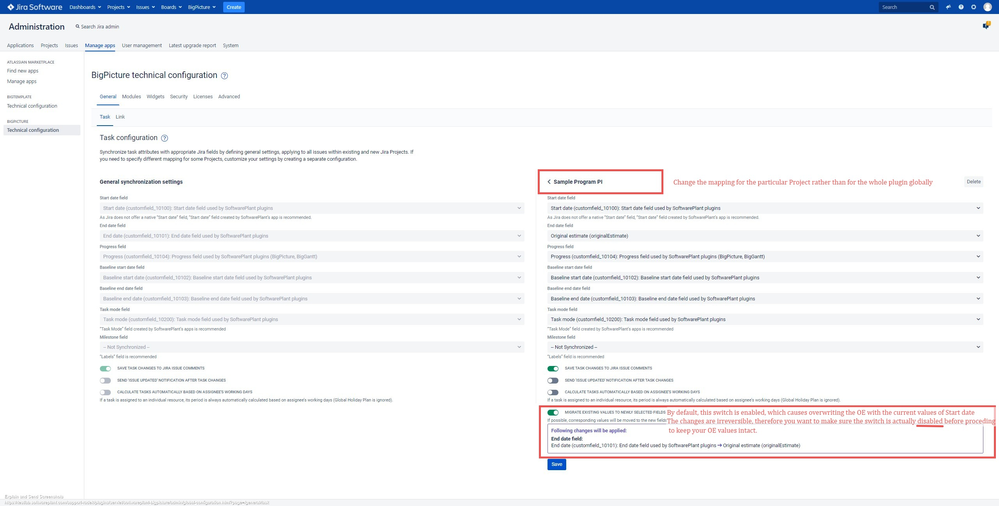Viewport: 999px width, 506px height.
Task: Open general End date field dropdown
Action: pos(312,236)
